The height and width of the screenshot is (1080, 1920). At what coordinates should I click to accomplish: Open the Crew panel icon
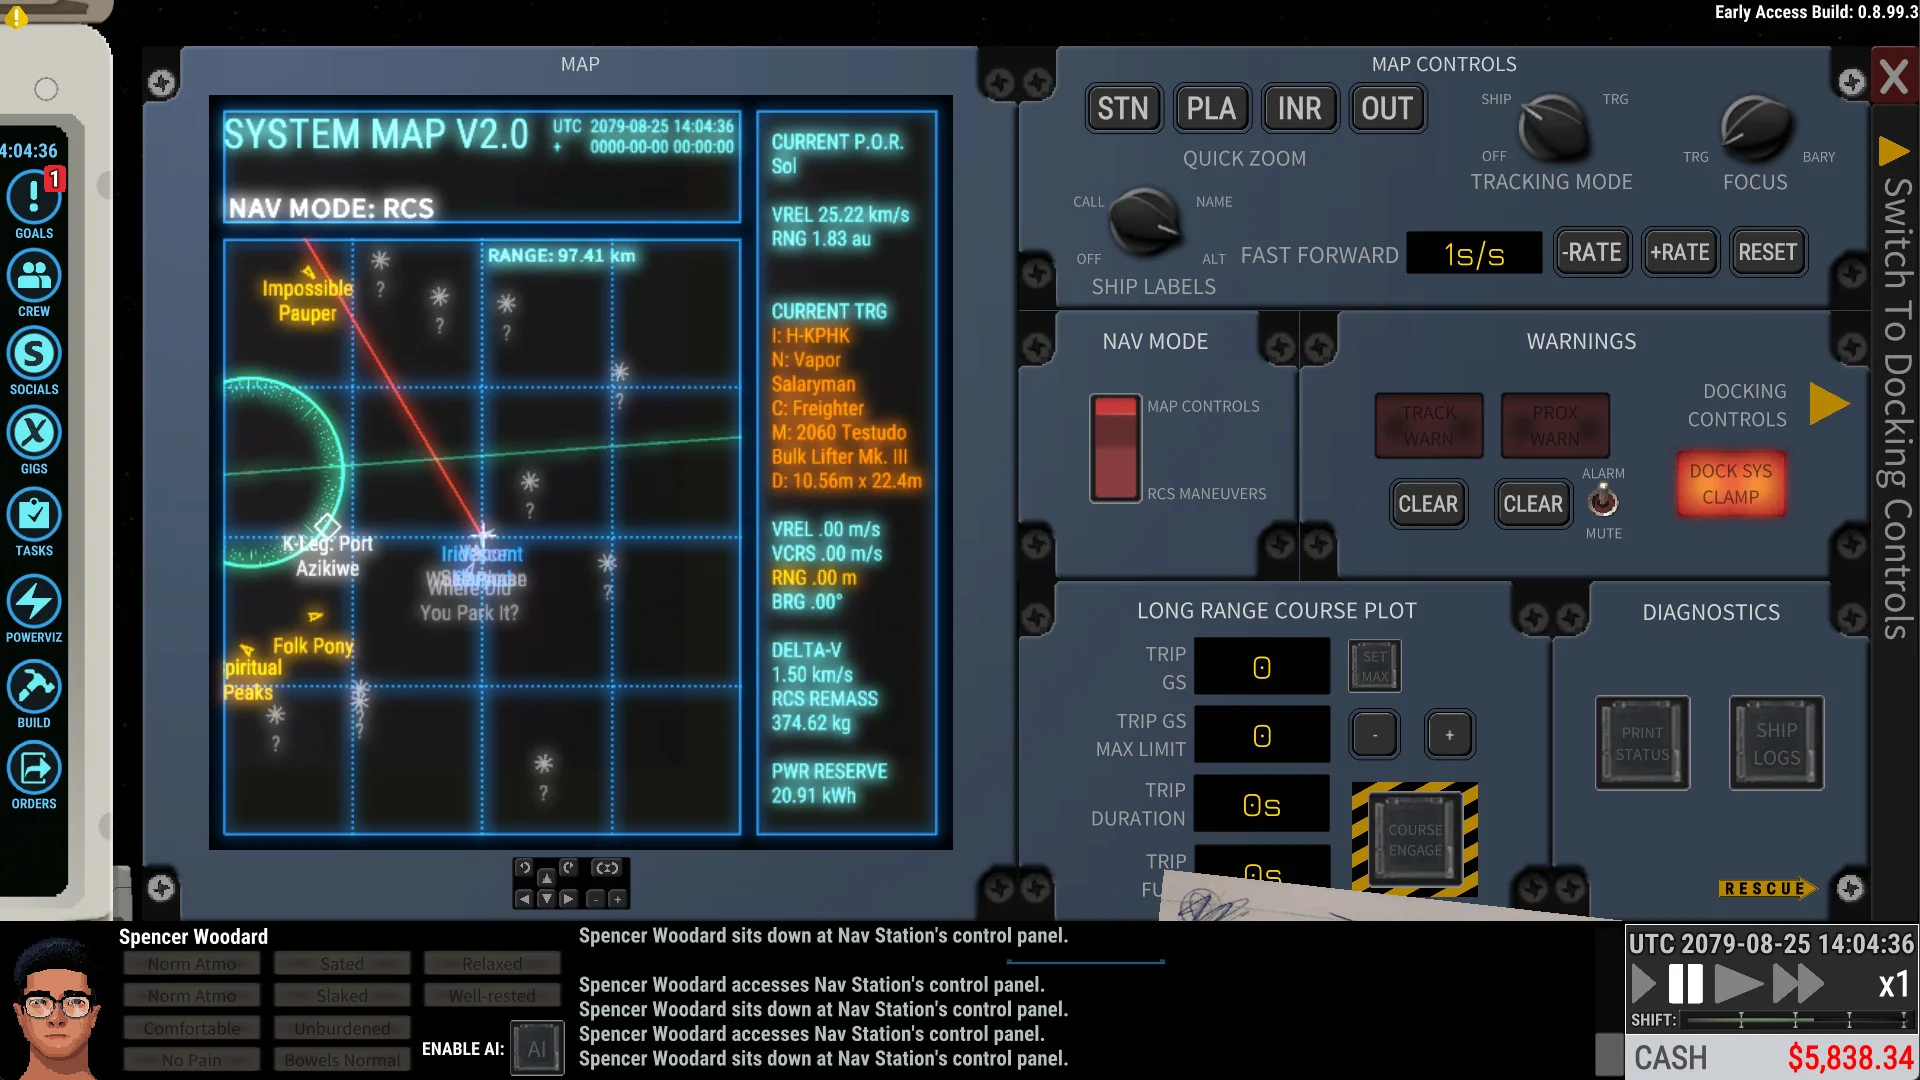(x=34, y=275)
